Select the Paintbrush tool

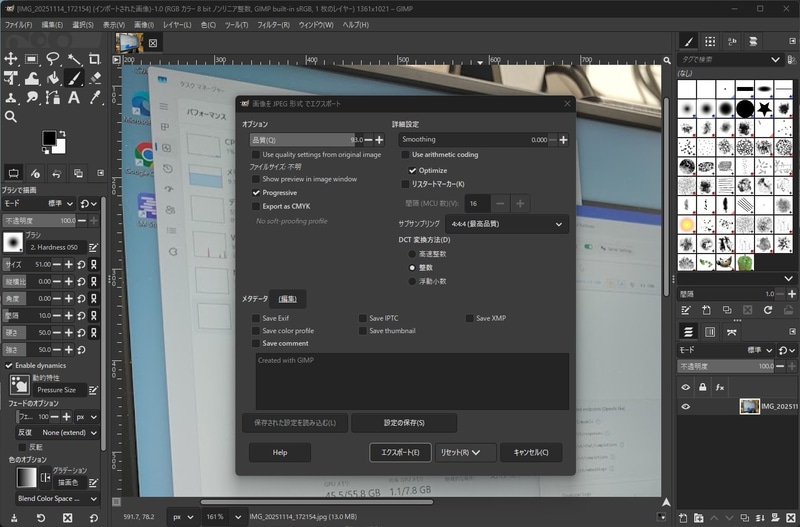click(x=74, y=78)
